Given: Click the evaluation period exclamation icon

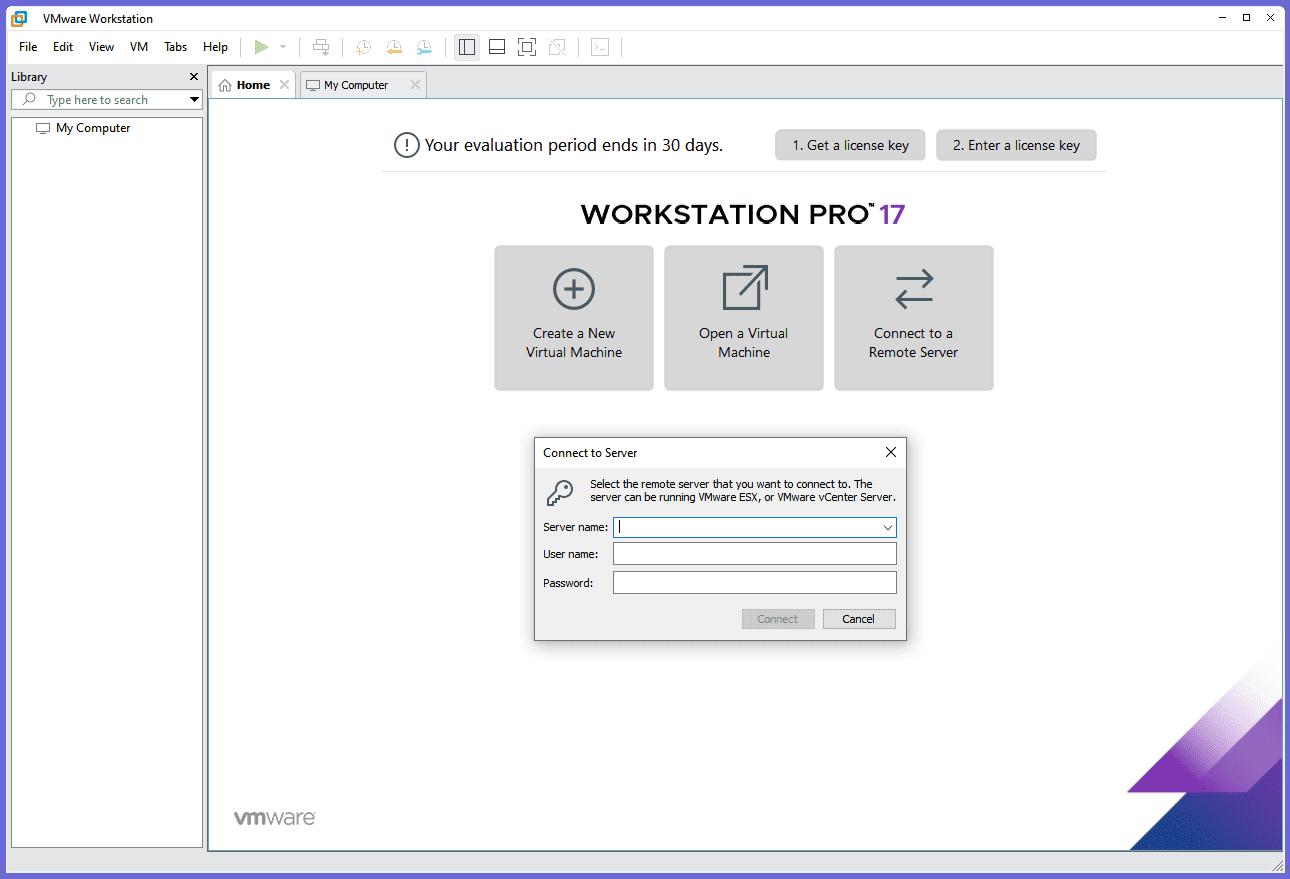Looking at the screenshot, I should (x=407, y=145).
